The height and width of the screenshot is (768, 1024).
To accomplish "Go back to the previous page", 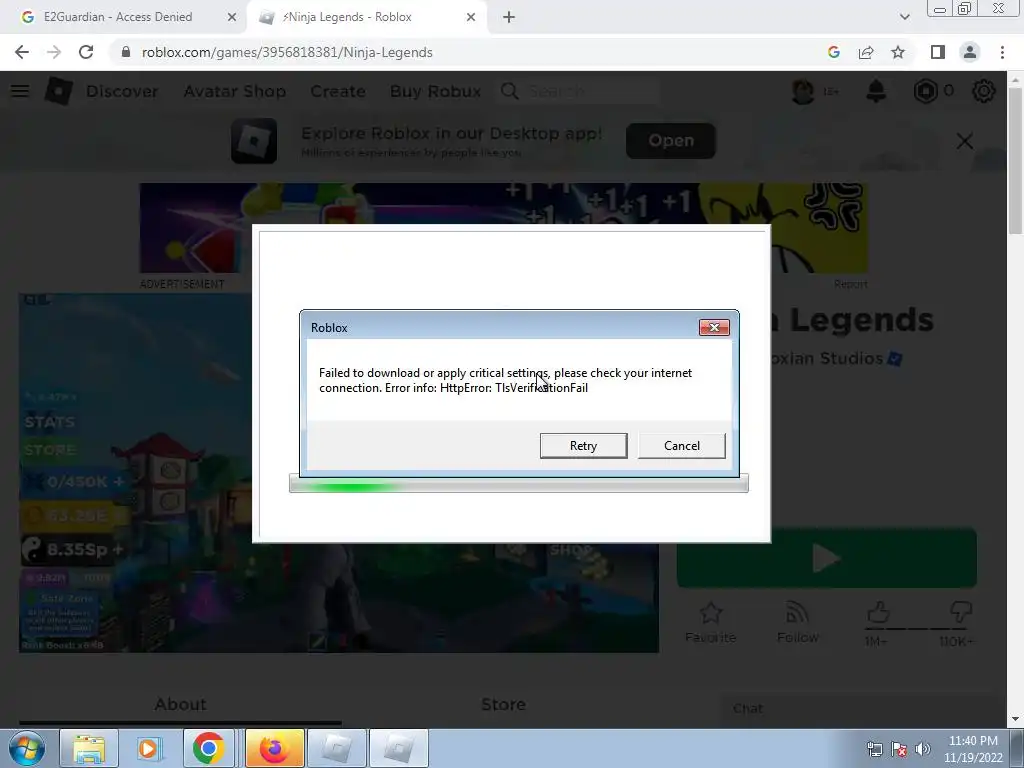I will (22, 52).
